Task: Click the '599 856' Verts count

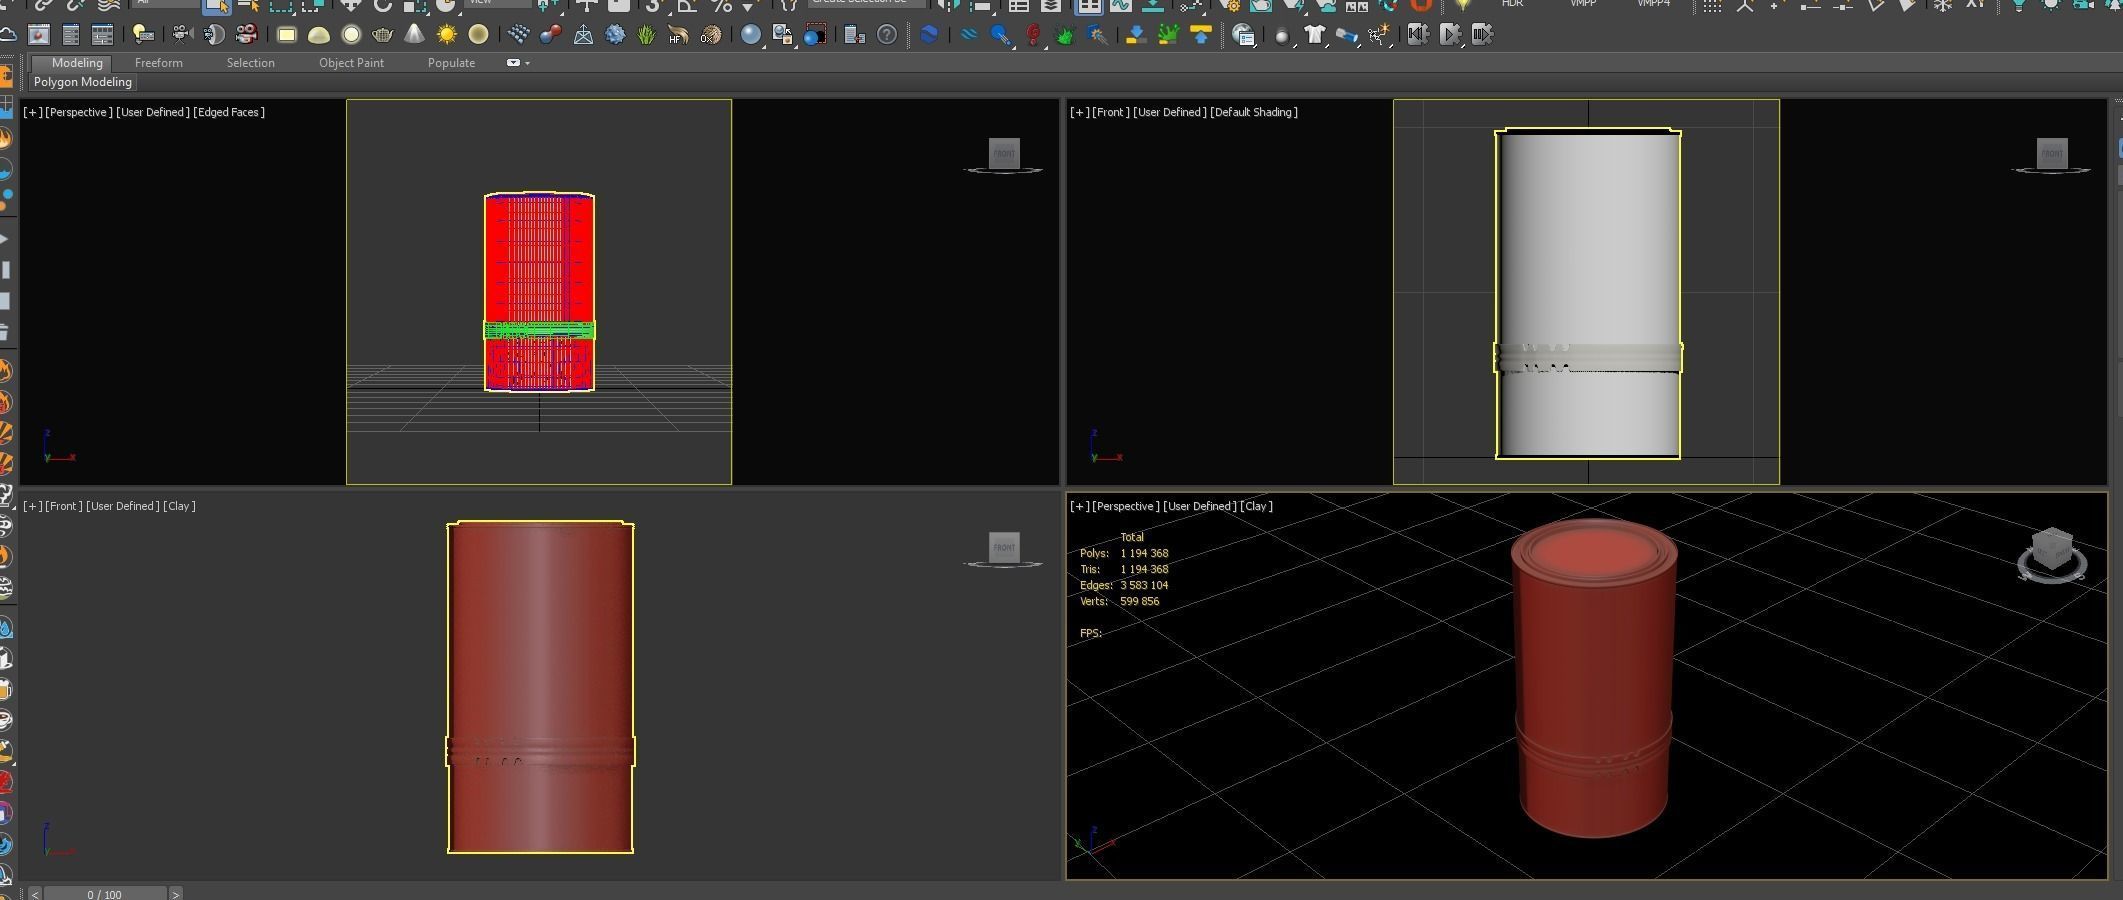Action: (x=1139, y=601)
